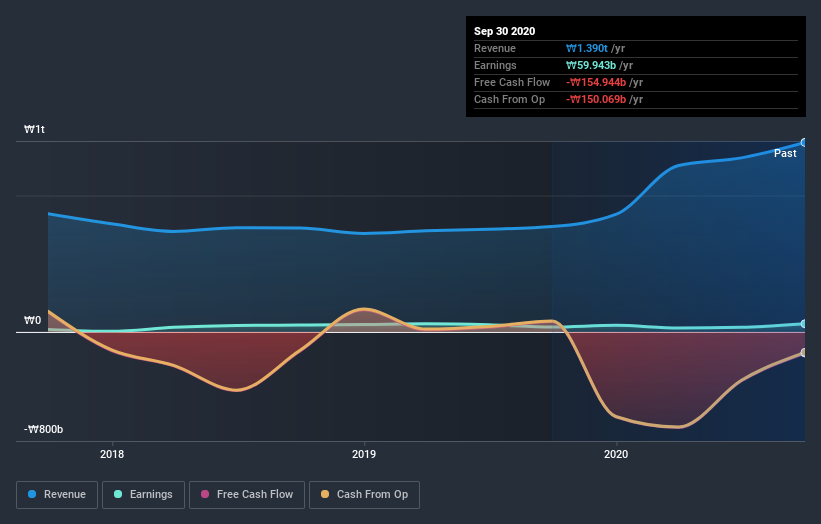Click the 2020 axis label
The height and width of the screenshot is (524, 821).
click(616, 454)
